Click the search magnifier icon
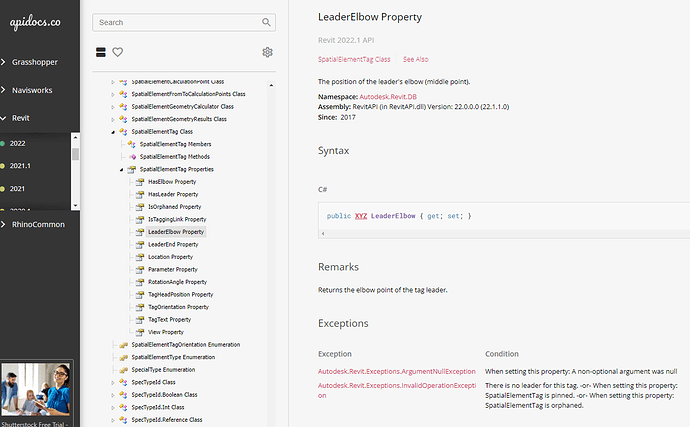Viewport: 690px width, 427px height. 266,21
